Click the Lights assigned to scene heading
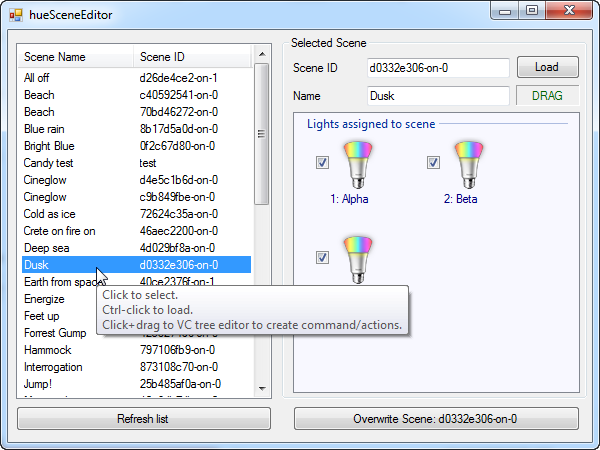The width and height of the screenshot is (600, 450). tap(371, 124)
